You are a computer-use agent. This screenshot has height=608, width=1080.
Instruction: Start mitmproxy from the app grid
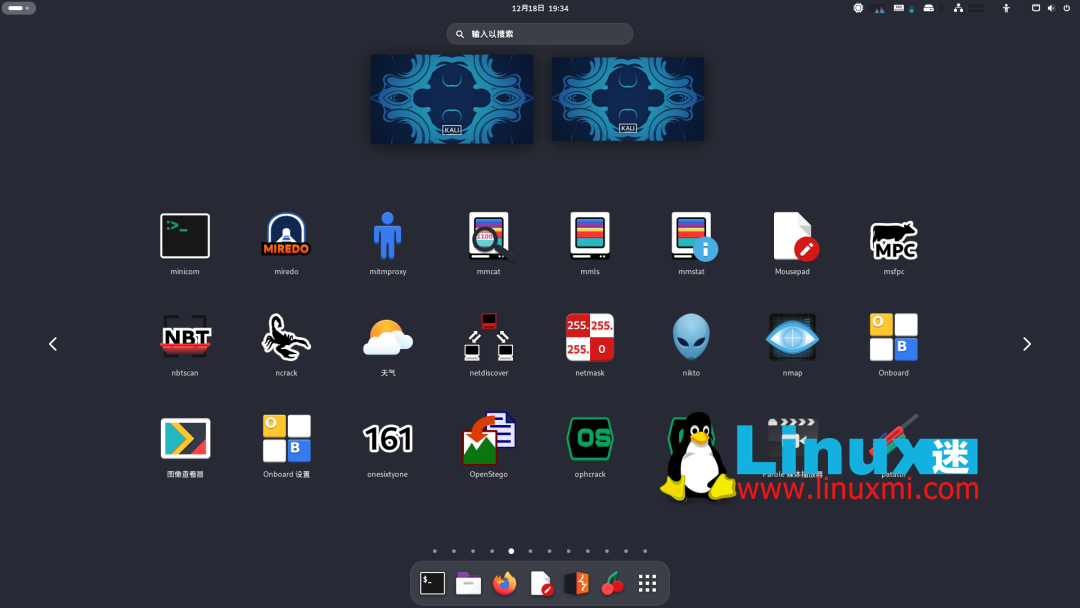pyautogui.click(x=387, y=236)
